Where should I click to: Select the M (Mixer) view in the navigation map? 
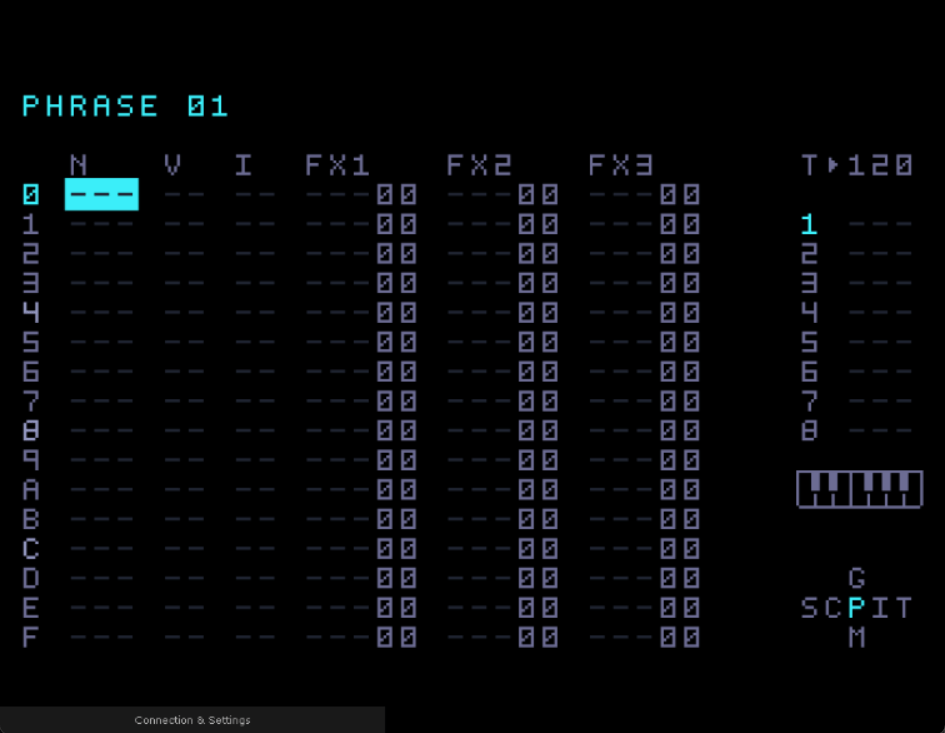pos(856,637)
